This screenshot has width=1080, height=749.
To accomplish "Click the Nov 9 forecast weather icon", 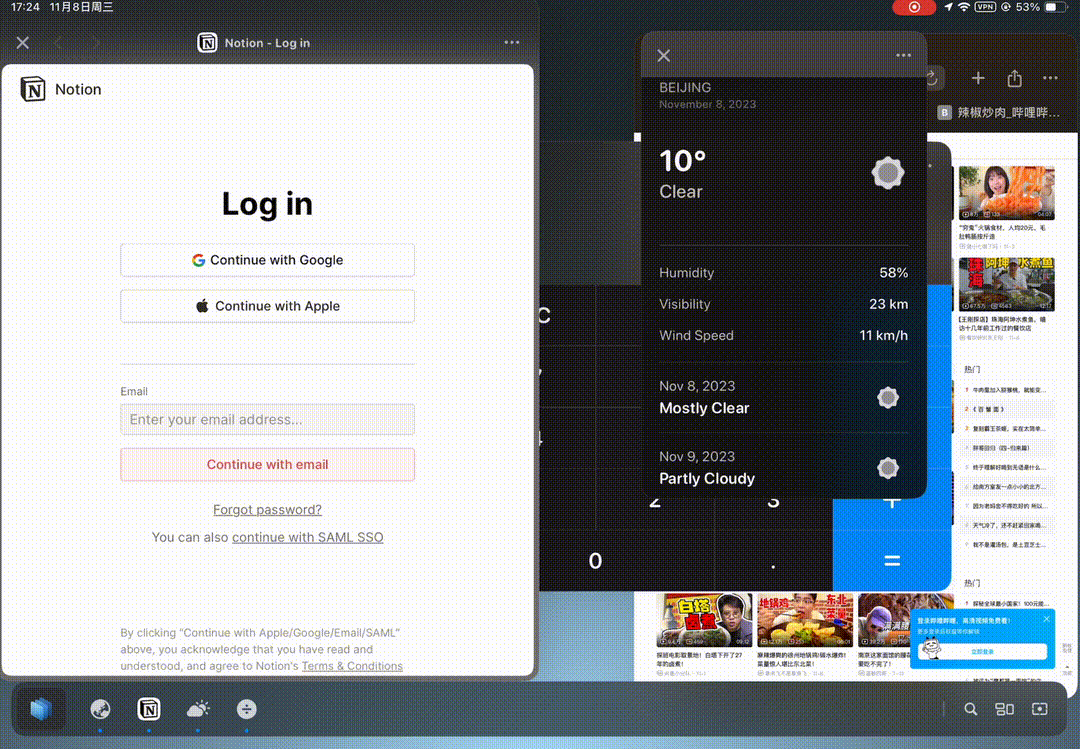I will click(x=888, y=468).
